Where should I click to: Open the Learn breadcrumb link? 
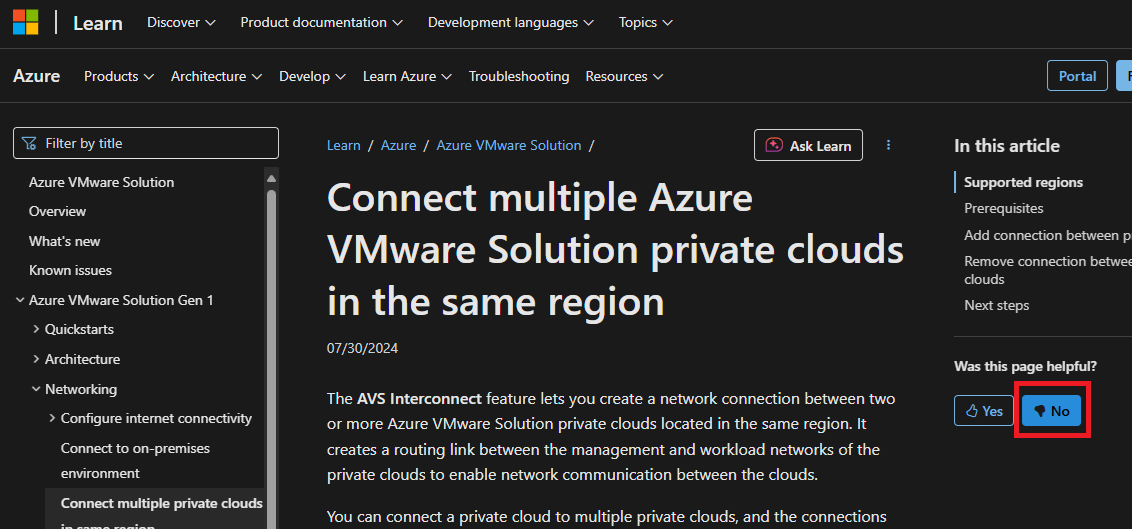[344, 145]
